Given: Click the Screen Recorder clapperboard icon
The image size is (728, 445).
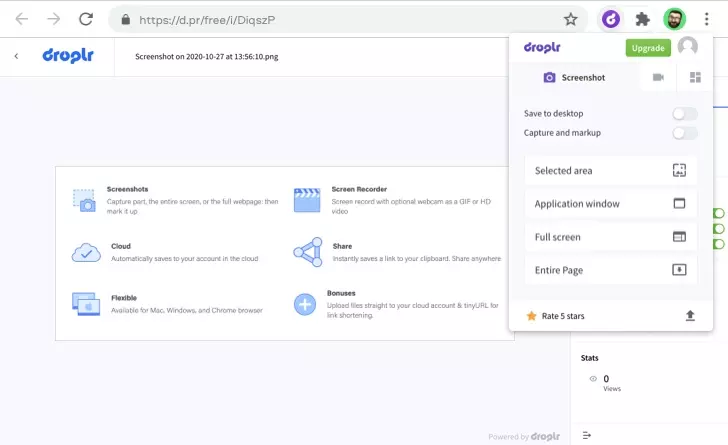Looking at the screenshot, I should coord(307,200).
